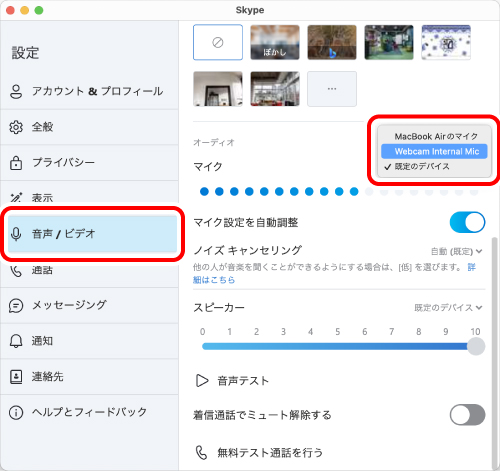Viewport: 500px width, 471px height.
Task: Click the chat bubble icon beside メッセージング
Action: point(16,305)
